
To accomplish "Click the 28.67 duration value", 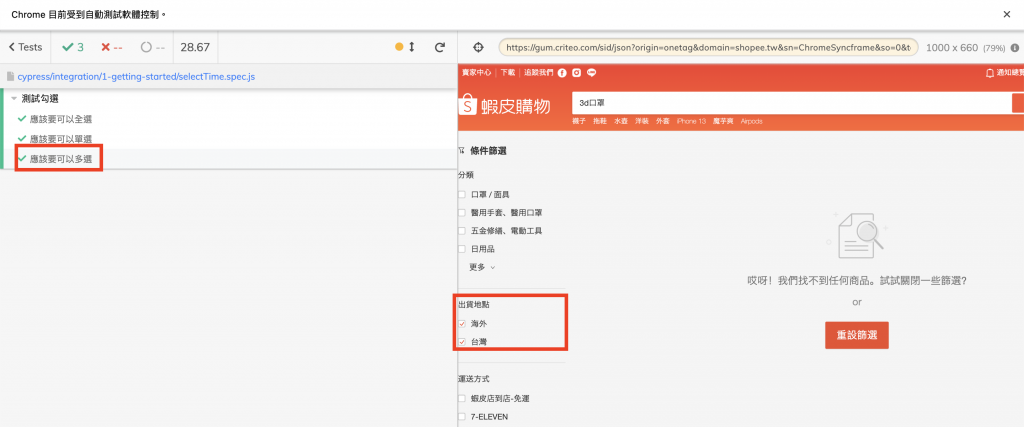I will point(195,47).
